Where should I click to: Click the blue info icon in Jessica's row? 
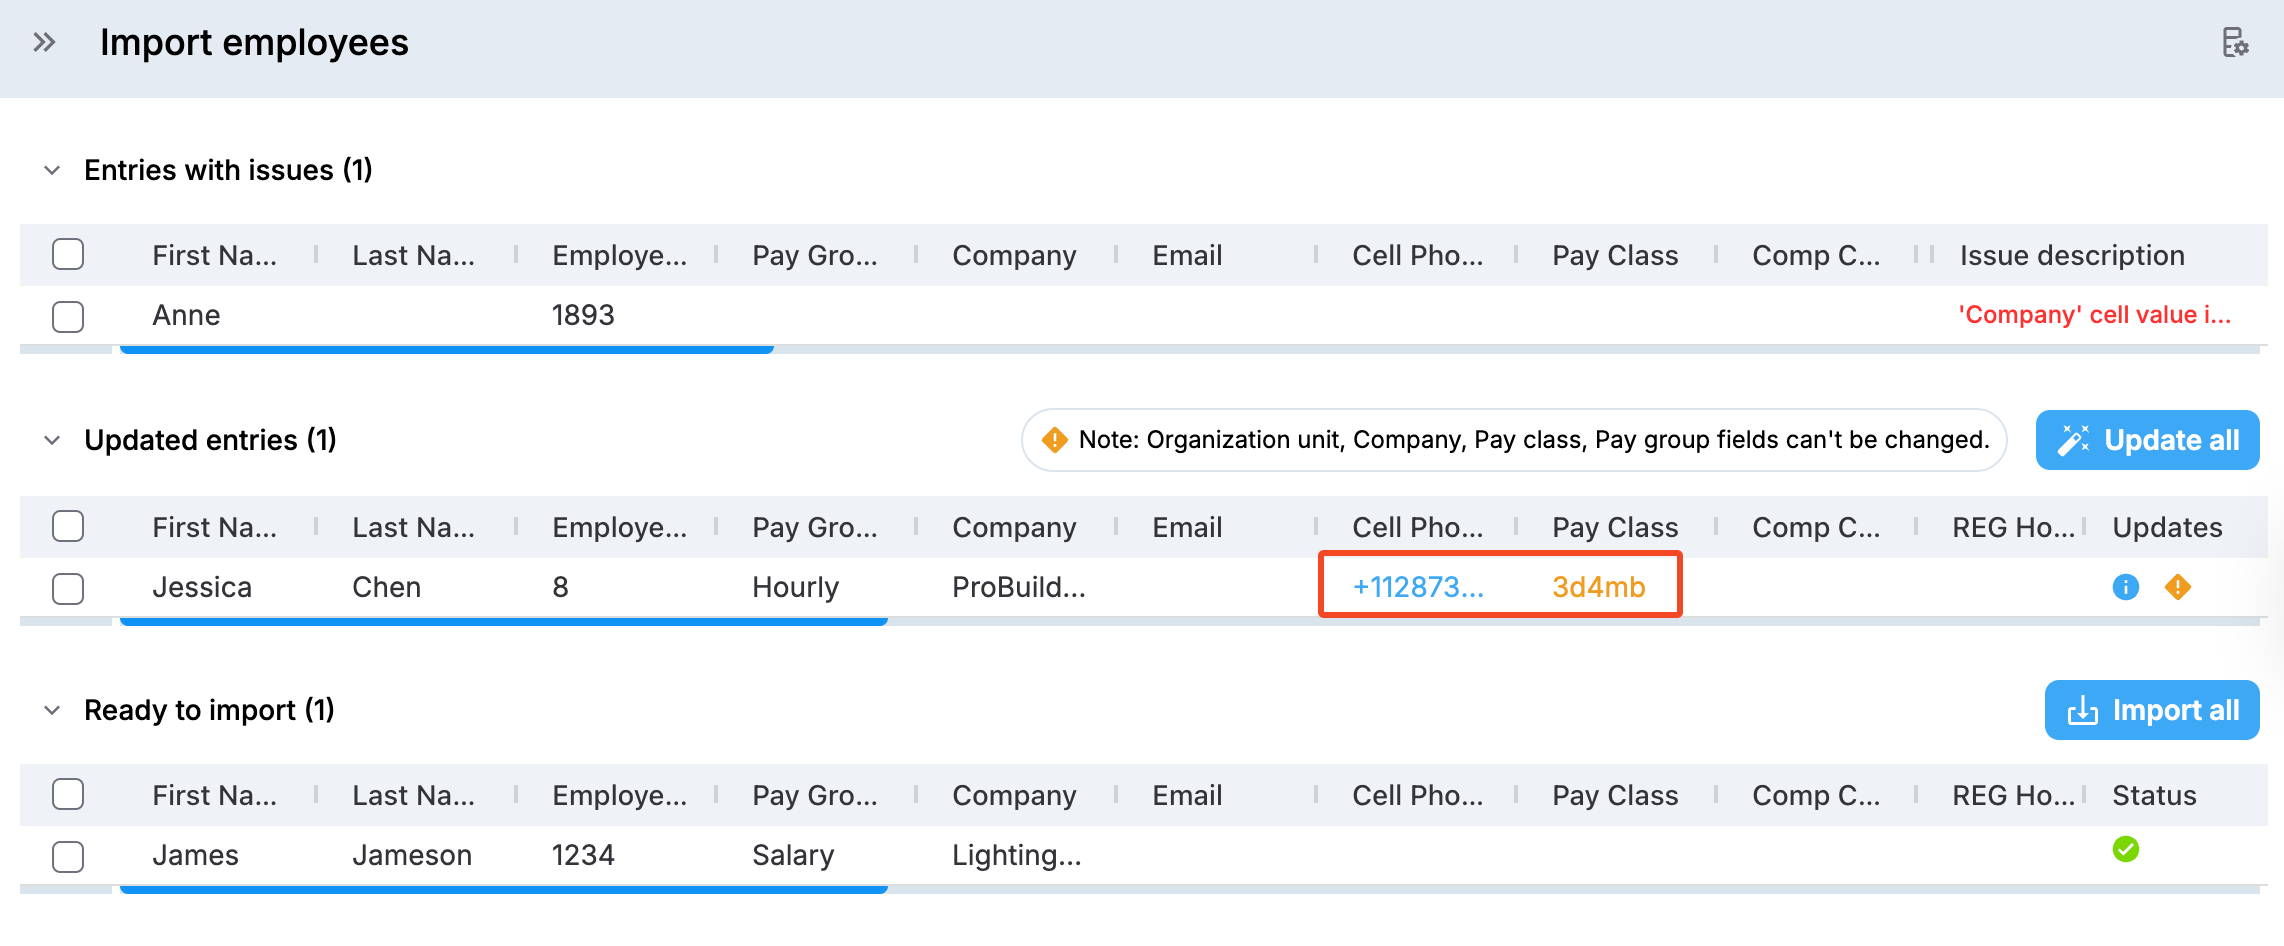2125,587
